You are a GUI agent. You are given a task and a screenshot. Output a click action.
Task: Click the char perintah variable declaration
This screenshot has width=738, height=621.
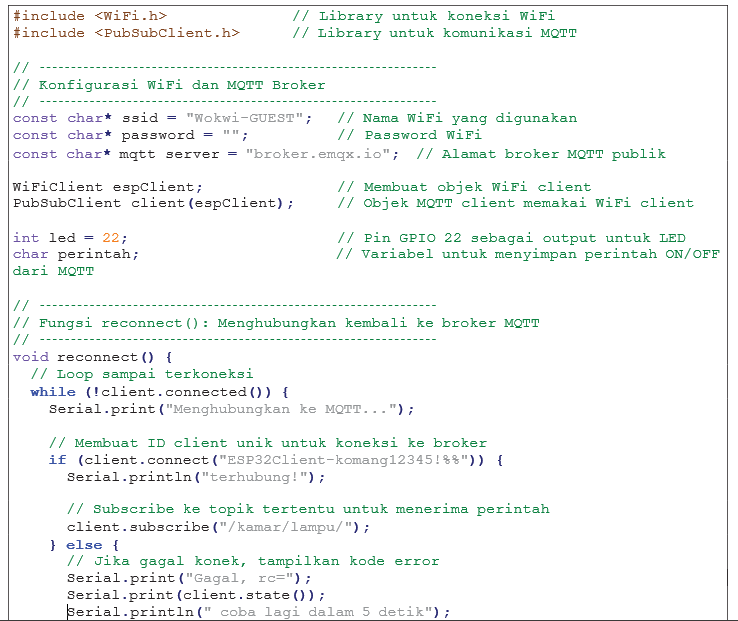[76, 254]
